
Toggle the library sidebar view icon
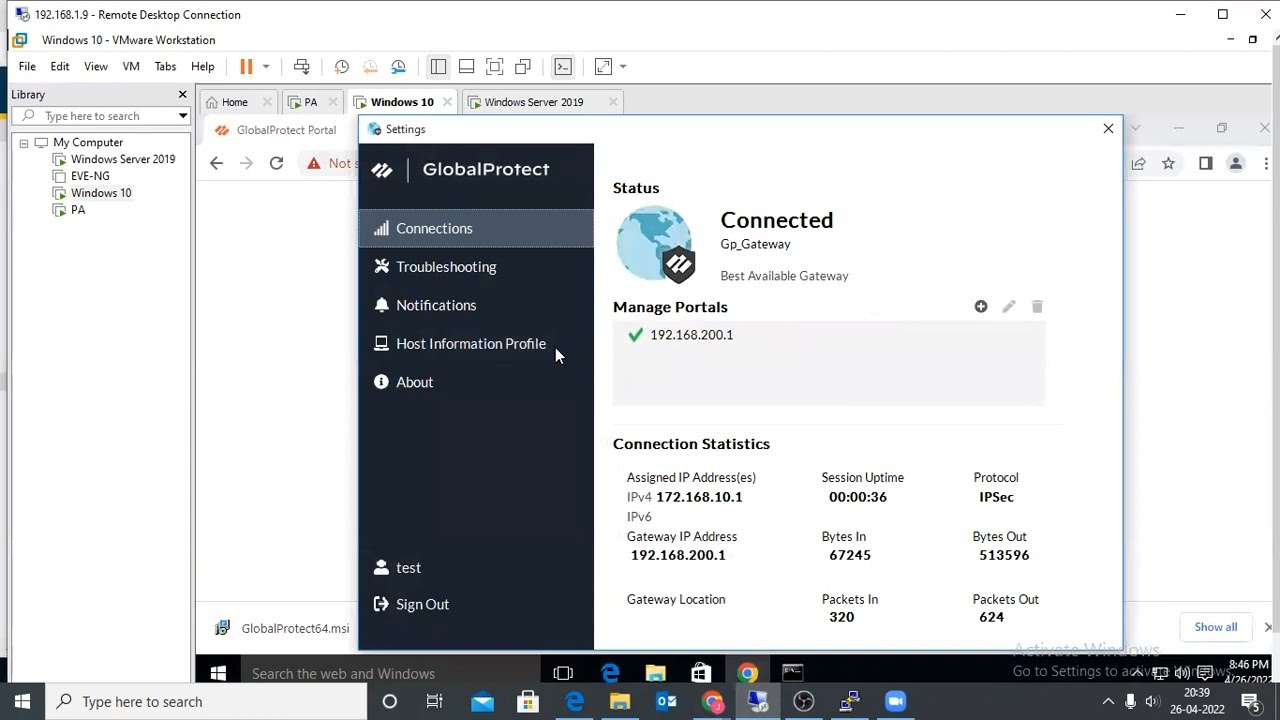pyautogui.click(x=438, y=67)
